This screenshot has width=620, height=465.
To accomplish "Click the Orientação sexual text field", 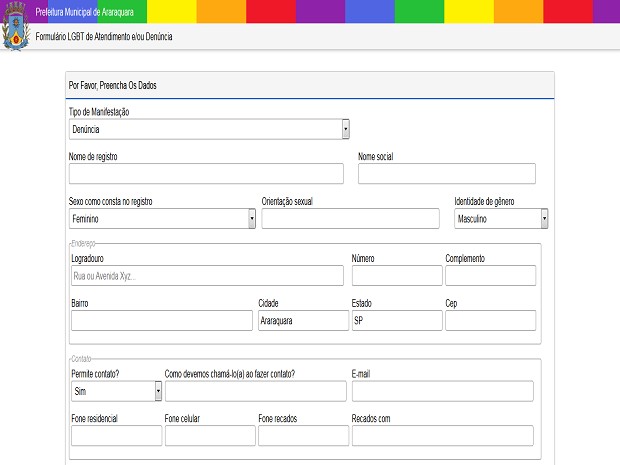I will click(350, 218).
